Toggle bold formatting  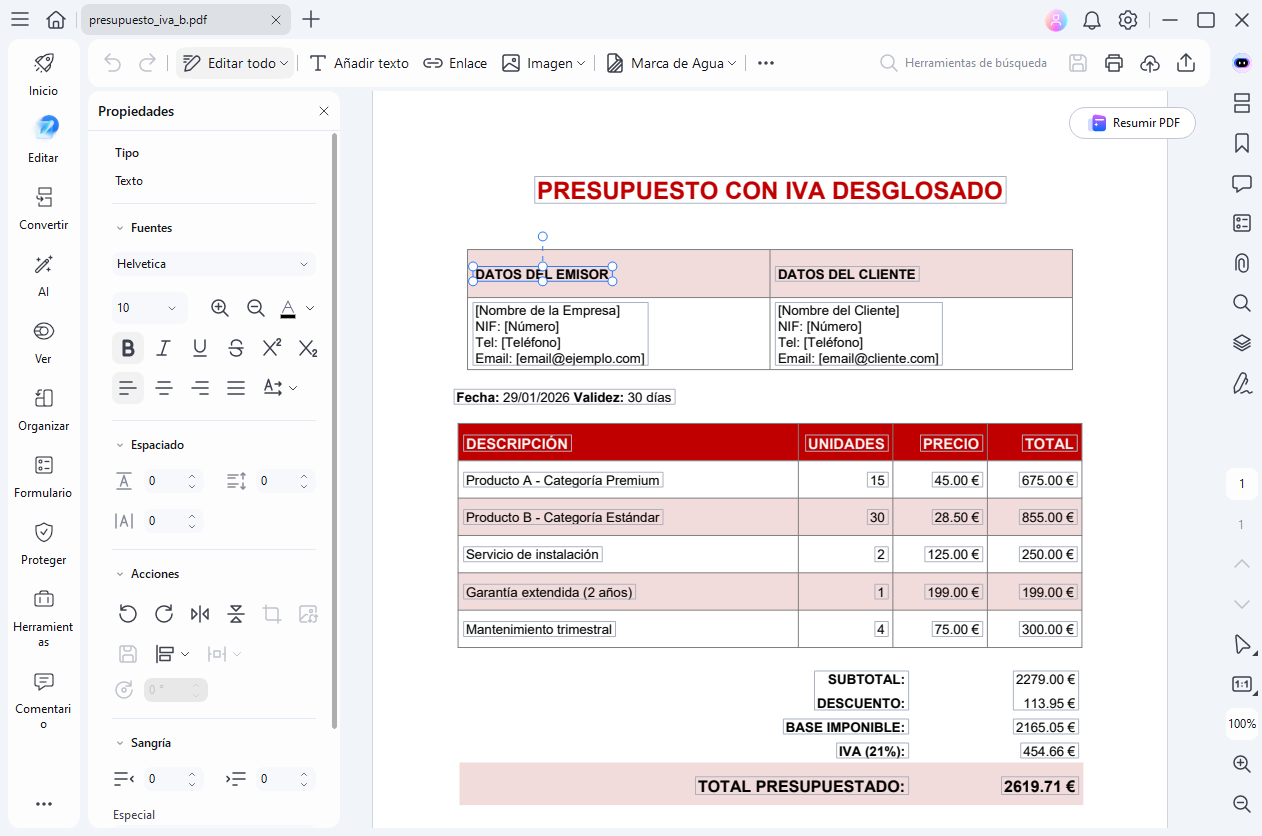click(127, 347)
